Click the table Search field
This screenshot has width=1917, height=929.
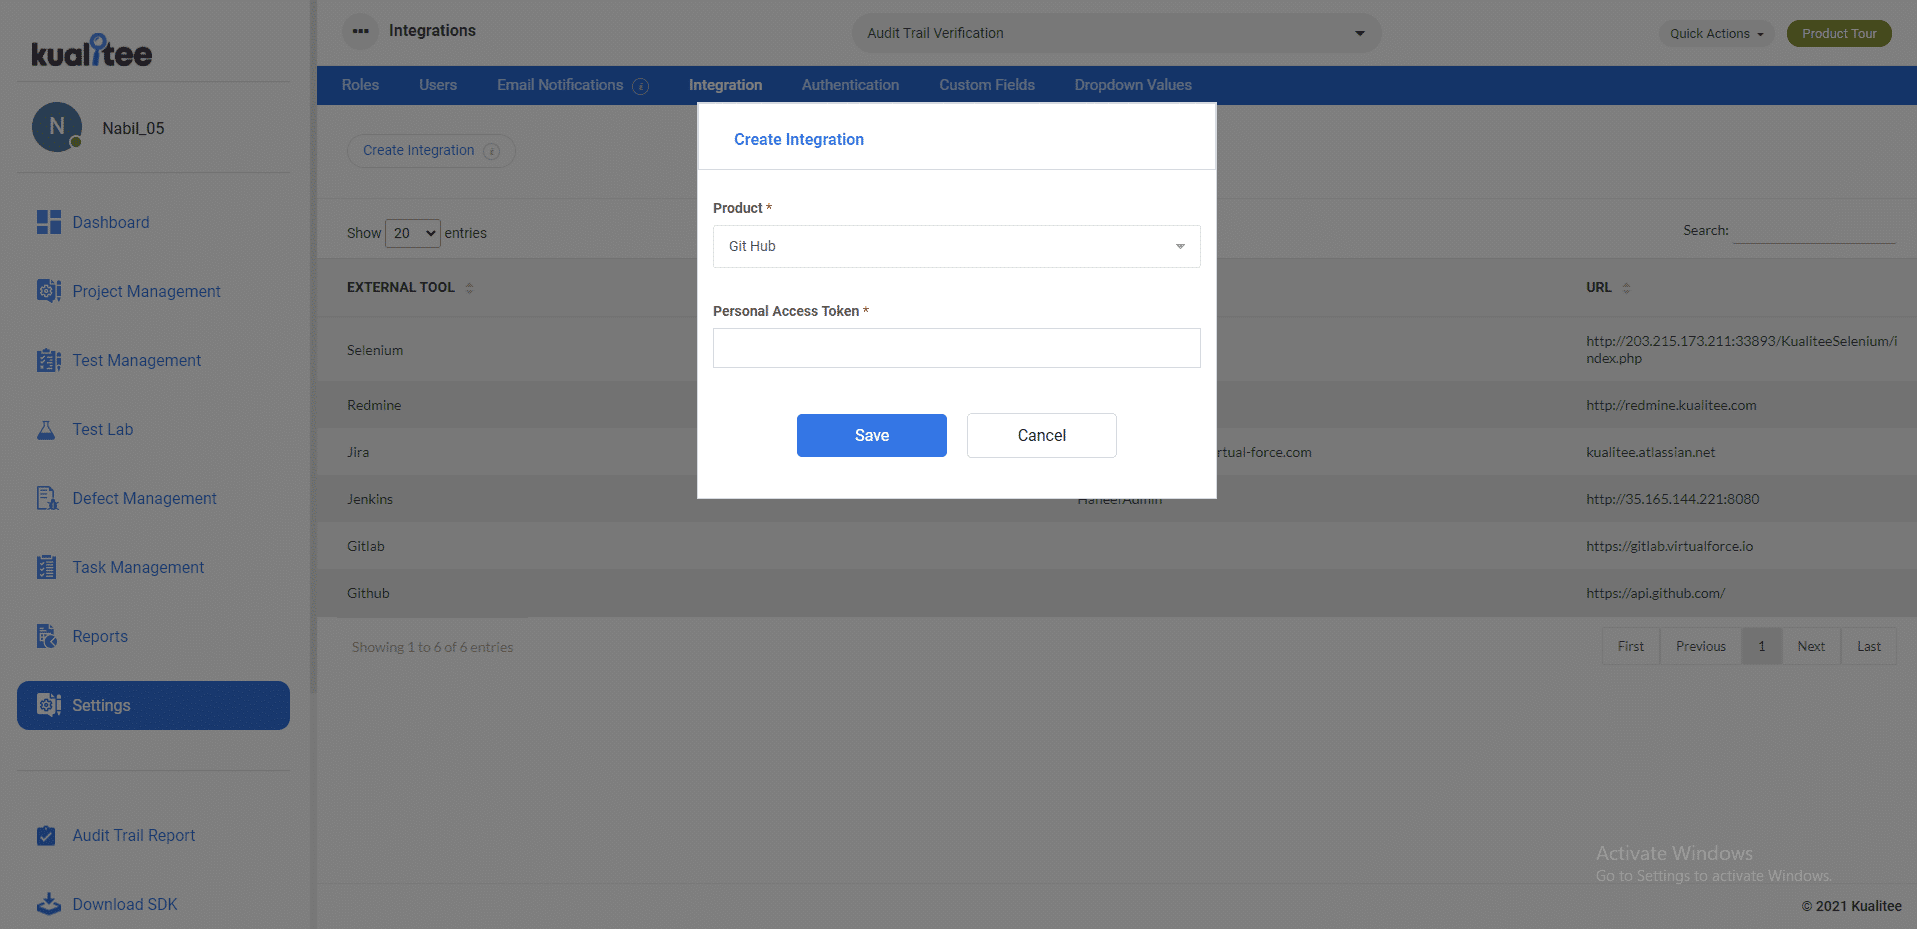pos(1814,231)
